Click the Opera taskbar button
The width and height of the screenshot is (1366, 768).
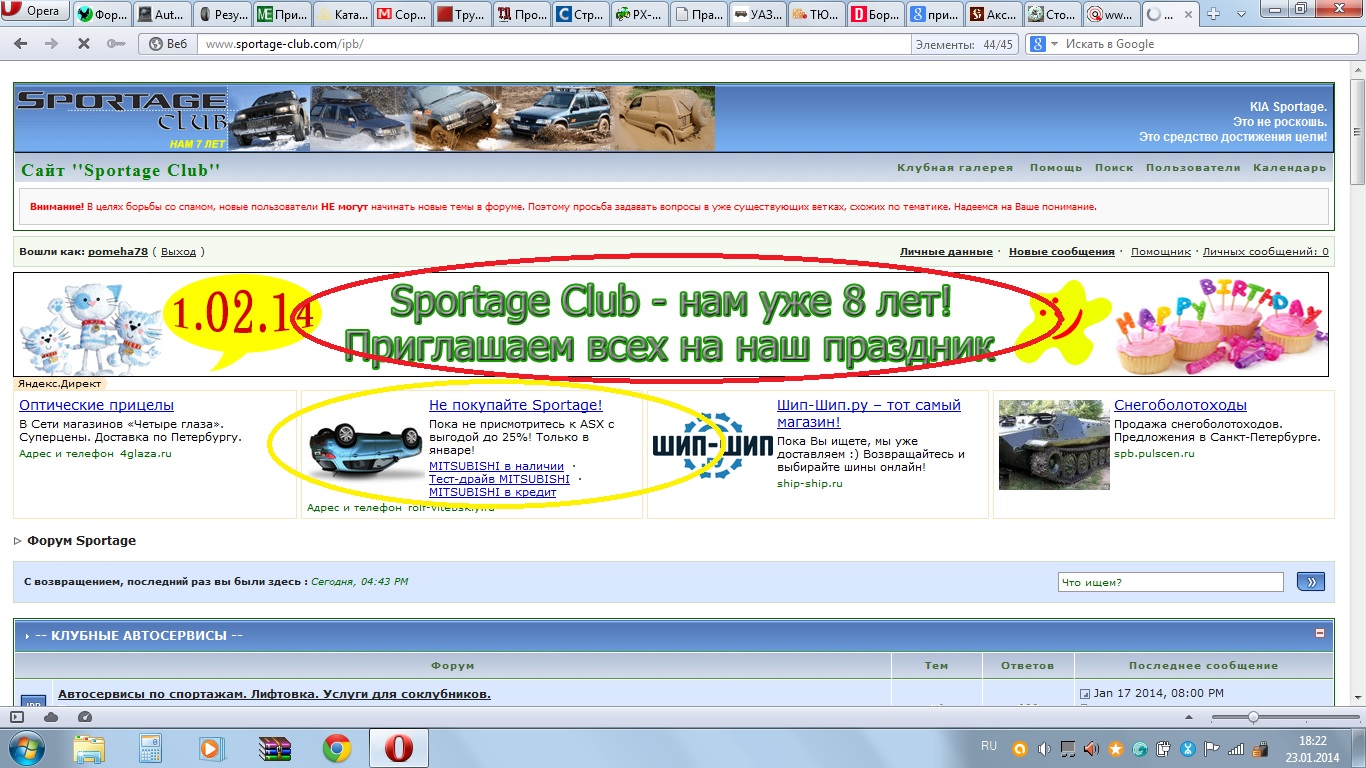click(399, 749)
